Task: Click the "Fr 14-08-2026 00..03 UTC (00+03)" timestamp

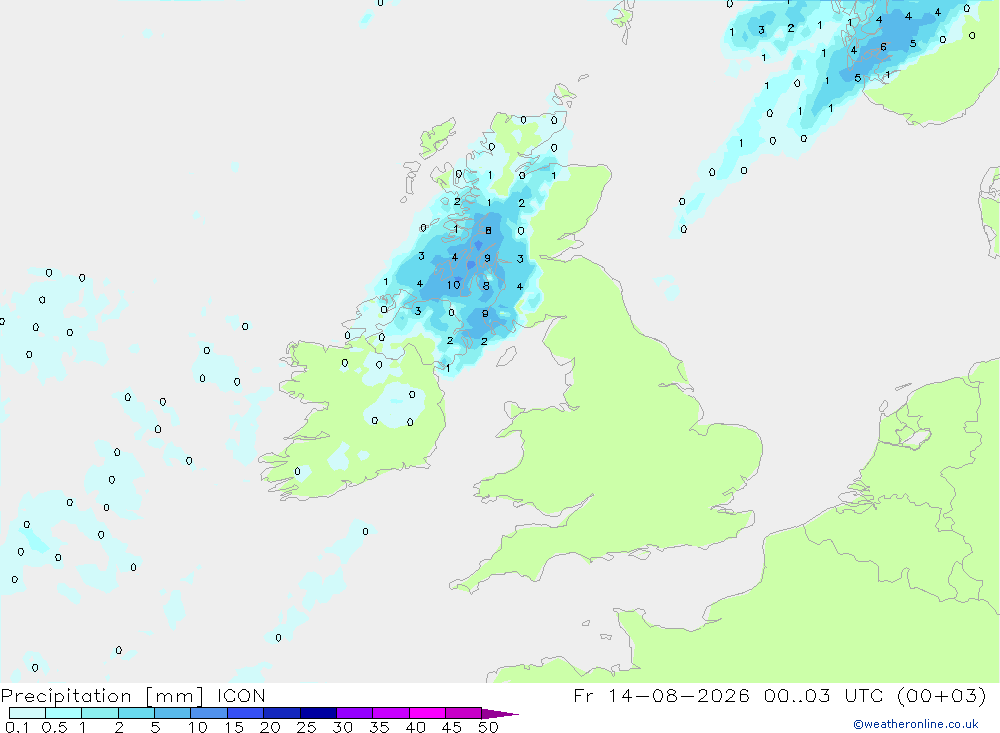Action: tap(780, 695)
